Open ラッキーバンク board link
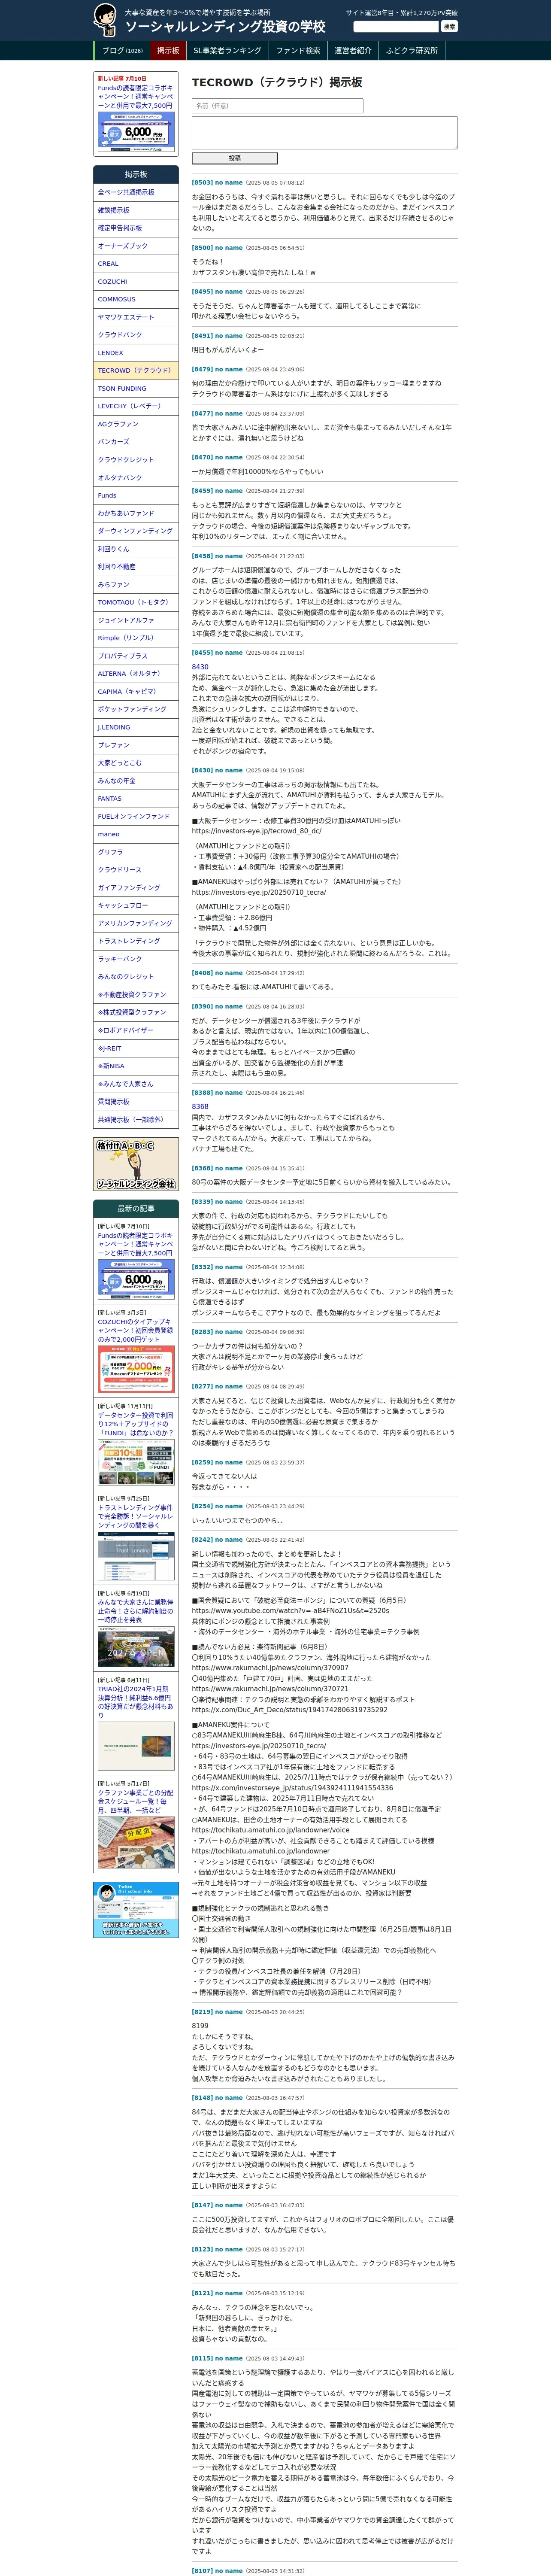The height and width of the screenshot is (2576, 551). (136, 959)
